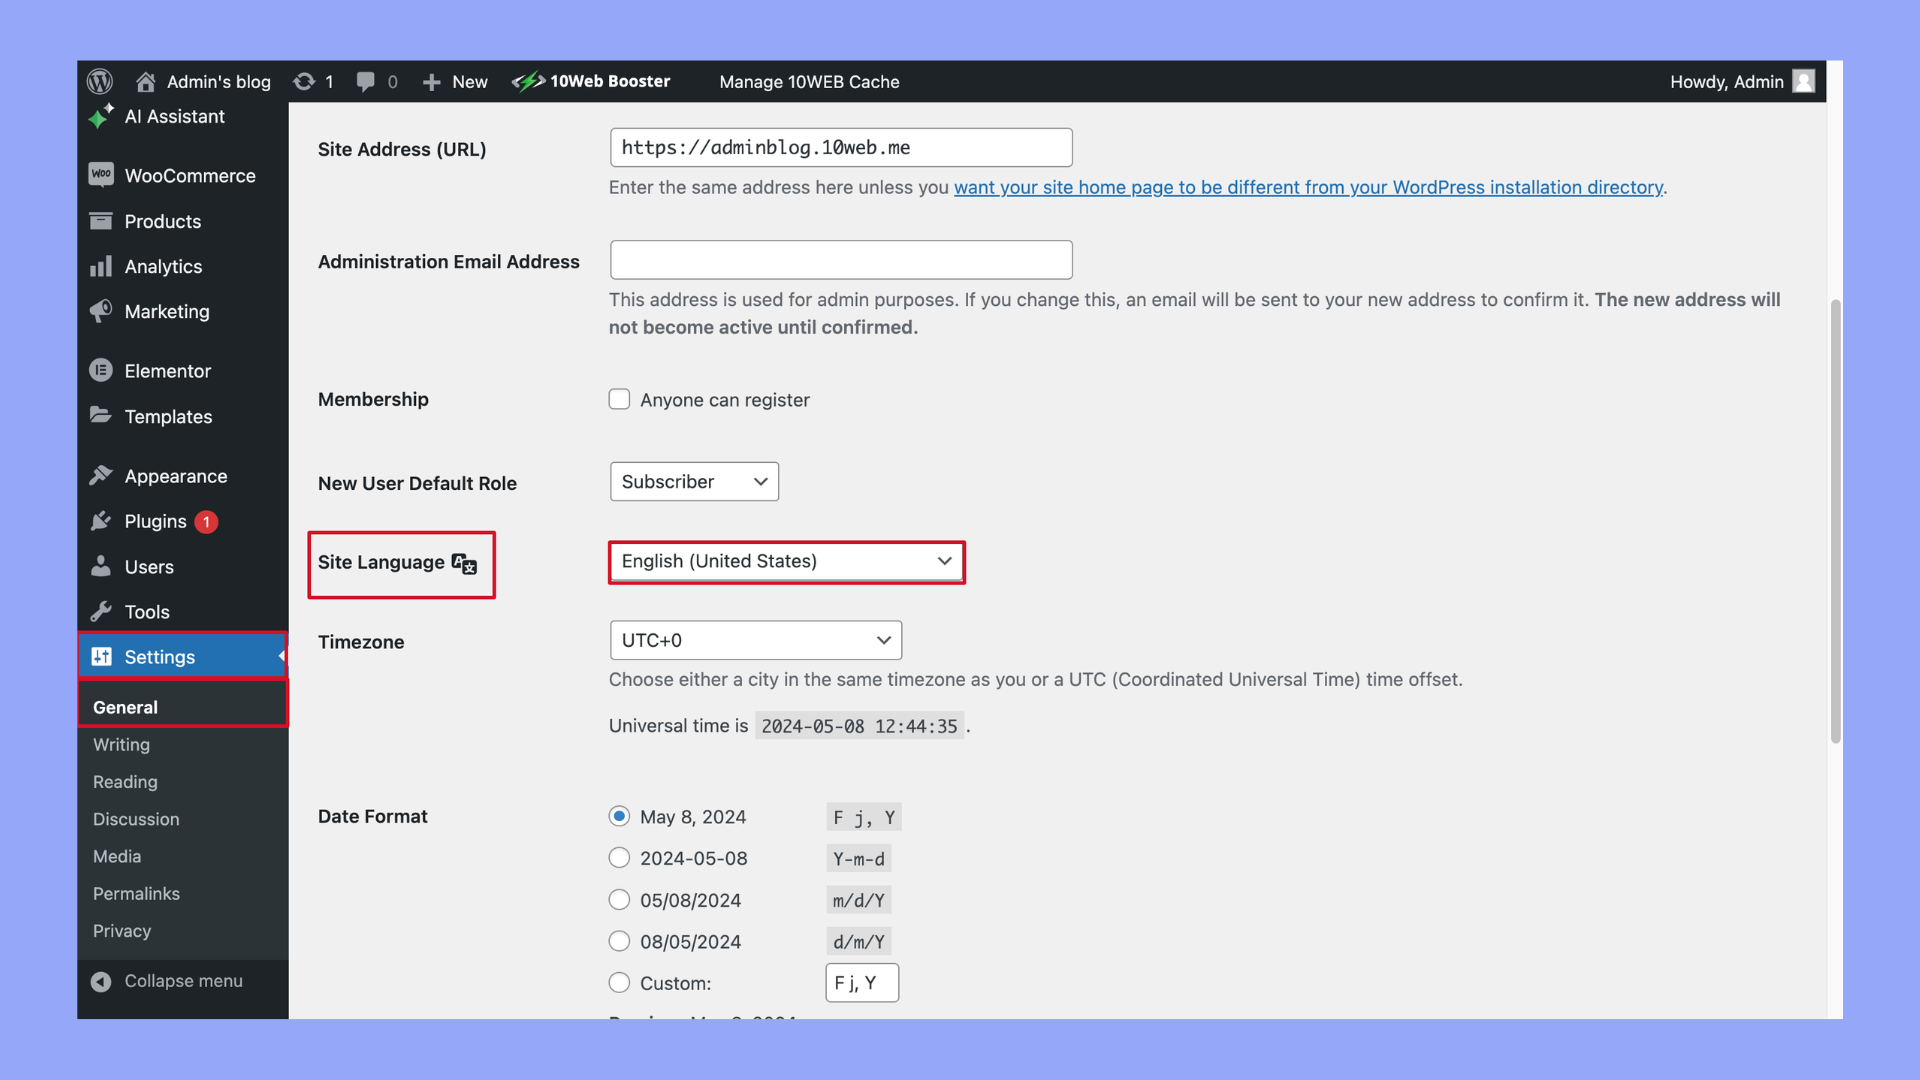The image size is (1920, 1080).
Task: Expand the Site Language dropdown
Action: click(786, 562)
